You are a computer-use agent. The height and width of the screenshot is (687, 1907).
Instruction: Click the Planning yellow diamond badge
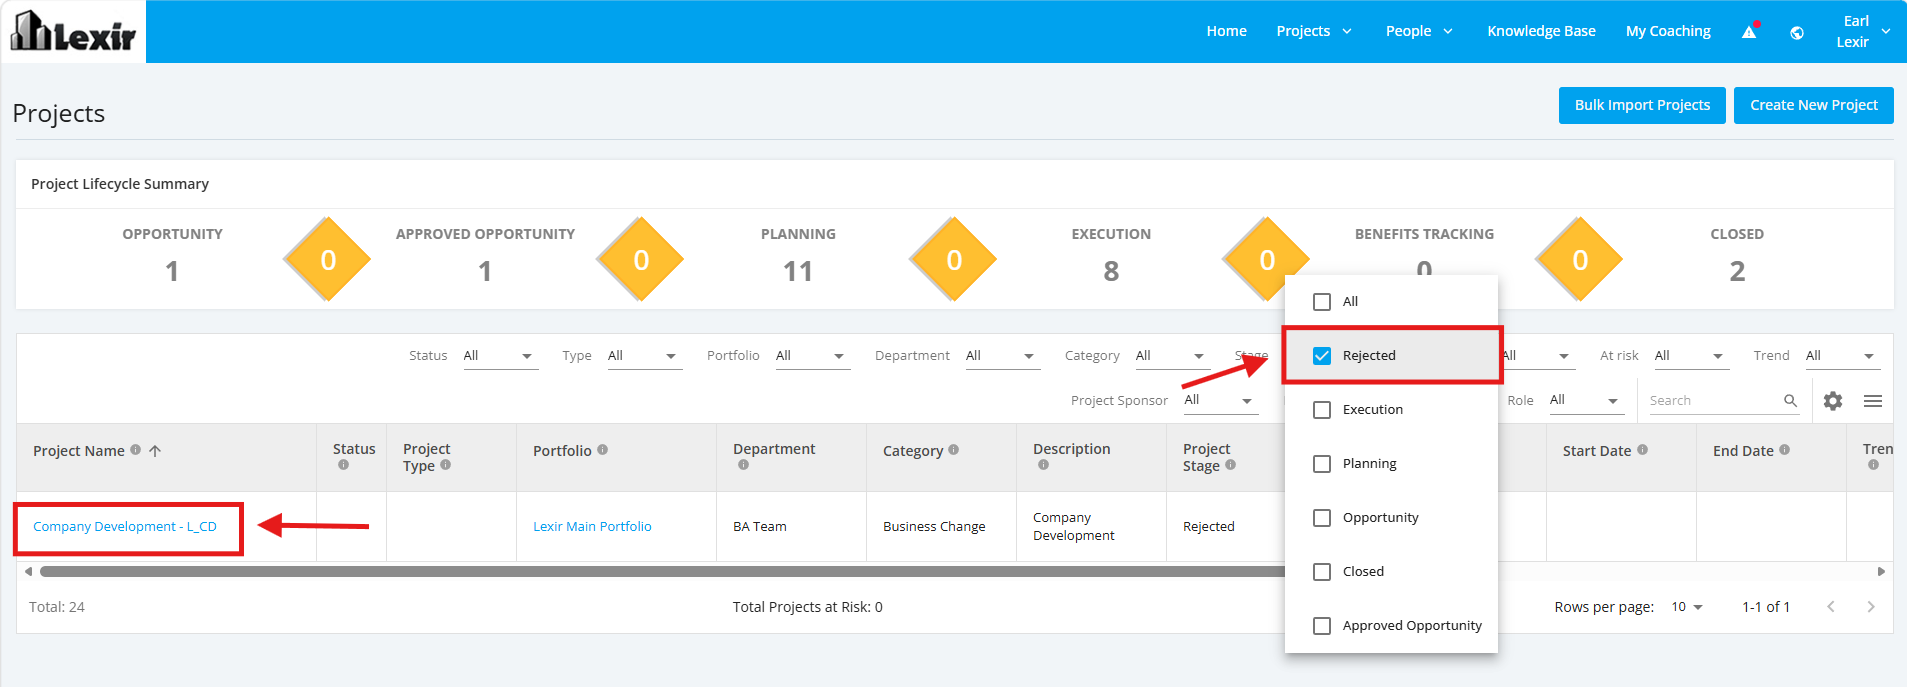[954, 260]
